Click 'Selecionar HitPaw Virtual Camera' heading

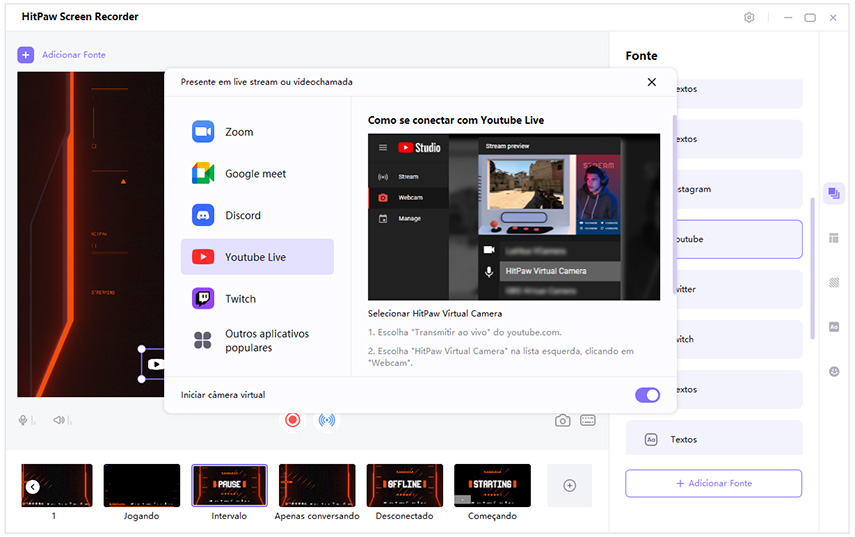click(x=435, y=313)
